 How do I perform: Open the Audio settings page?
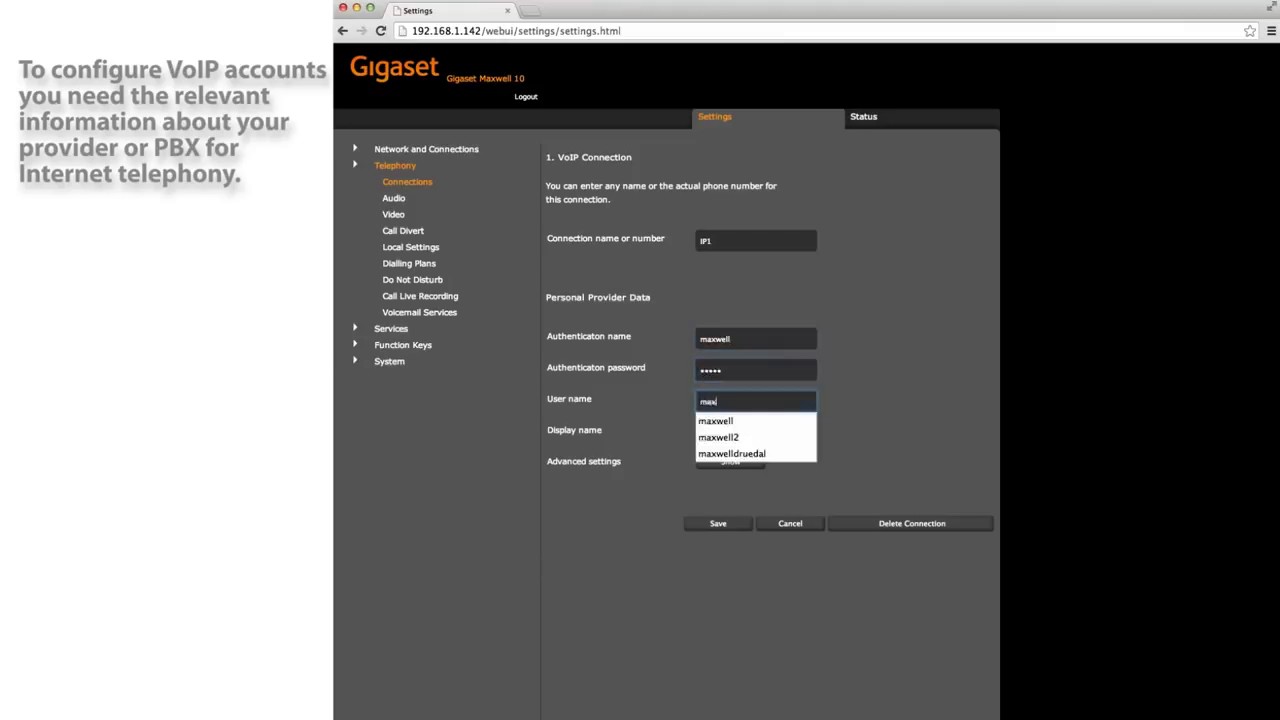pos(394,198)
